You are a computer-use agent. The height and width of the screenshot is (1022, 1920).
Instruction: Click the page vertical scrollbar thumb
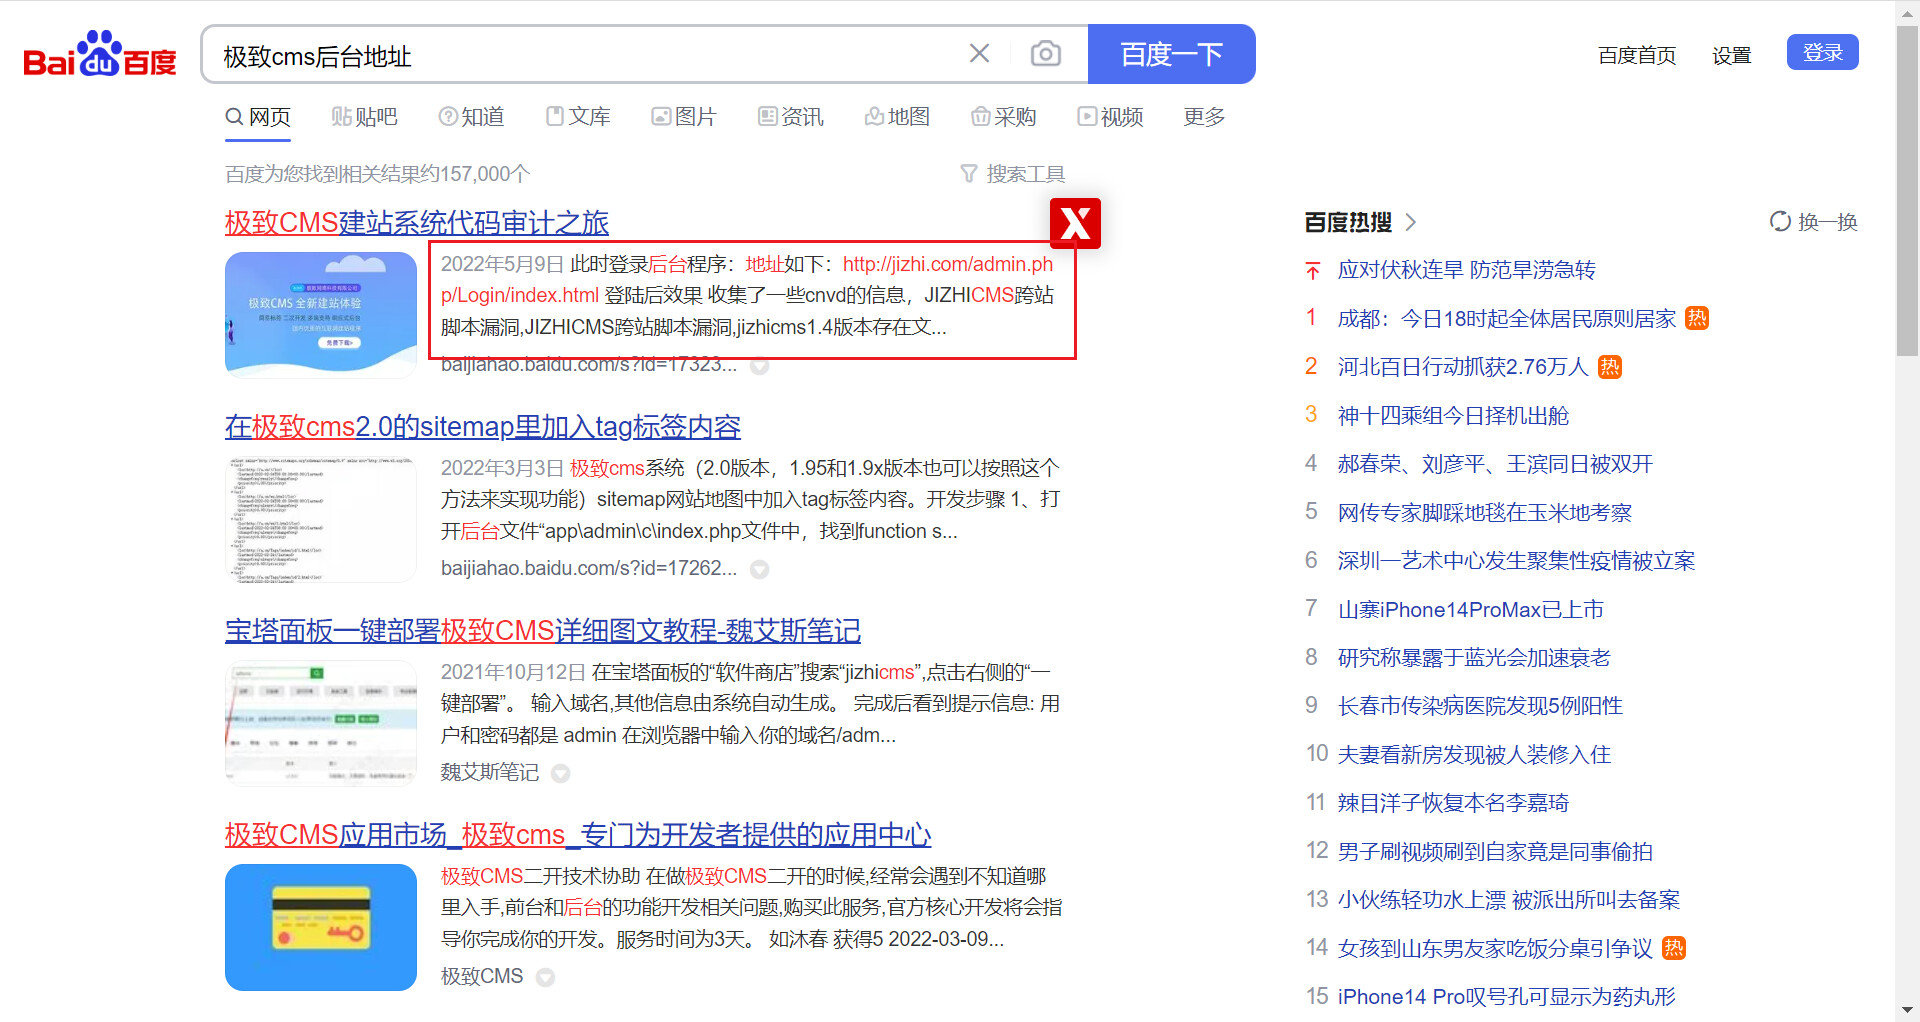click(x=1907, y=190)
